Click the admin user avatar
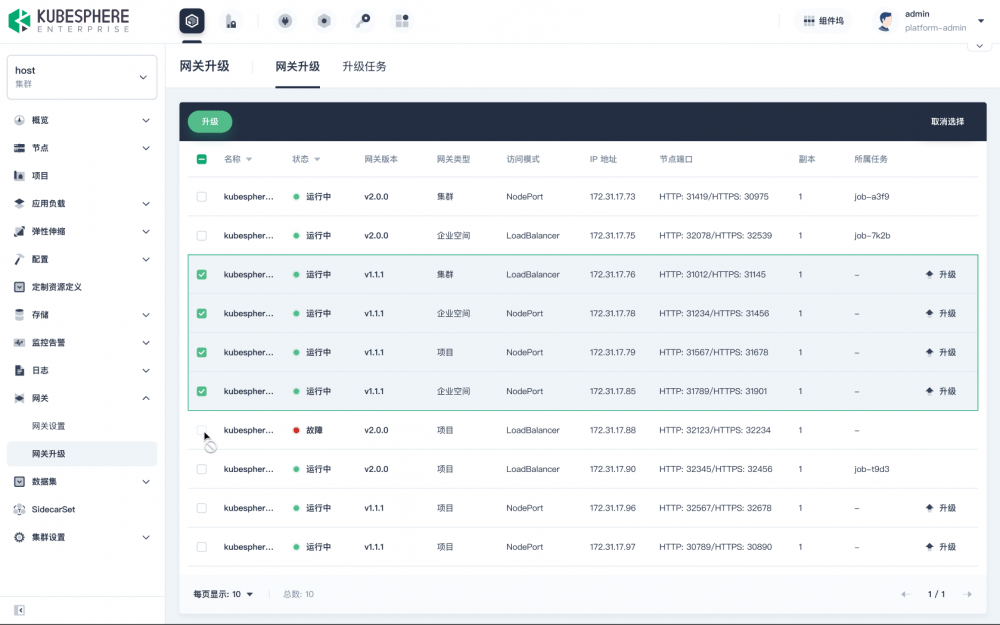1000x625 pixels. pyautogui.click(x=885, y=21)
